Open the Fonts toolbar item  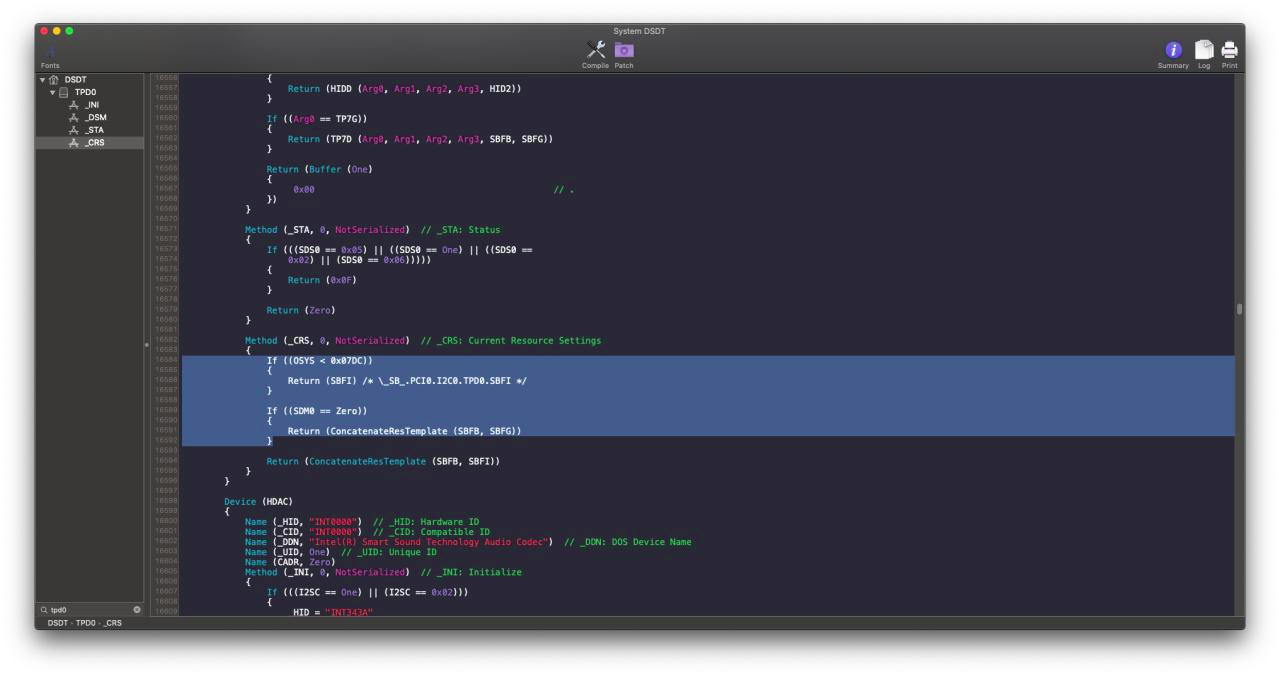click(x=50, y=54)
